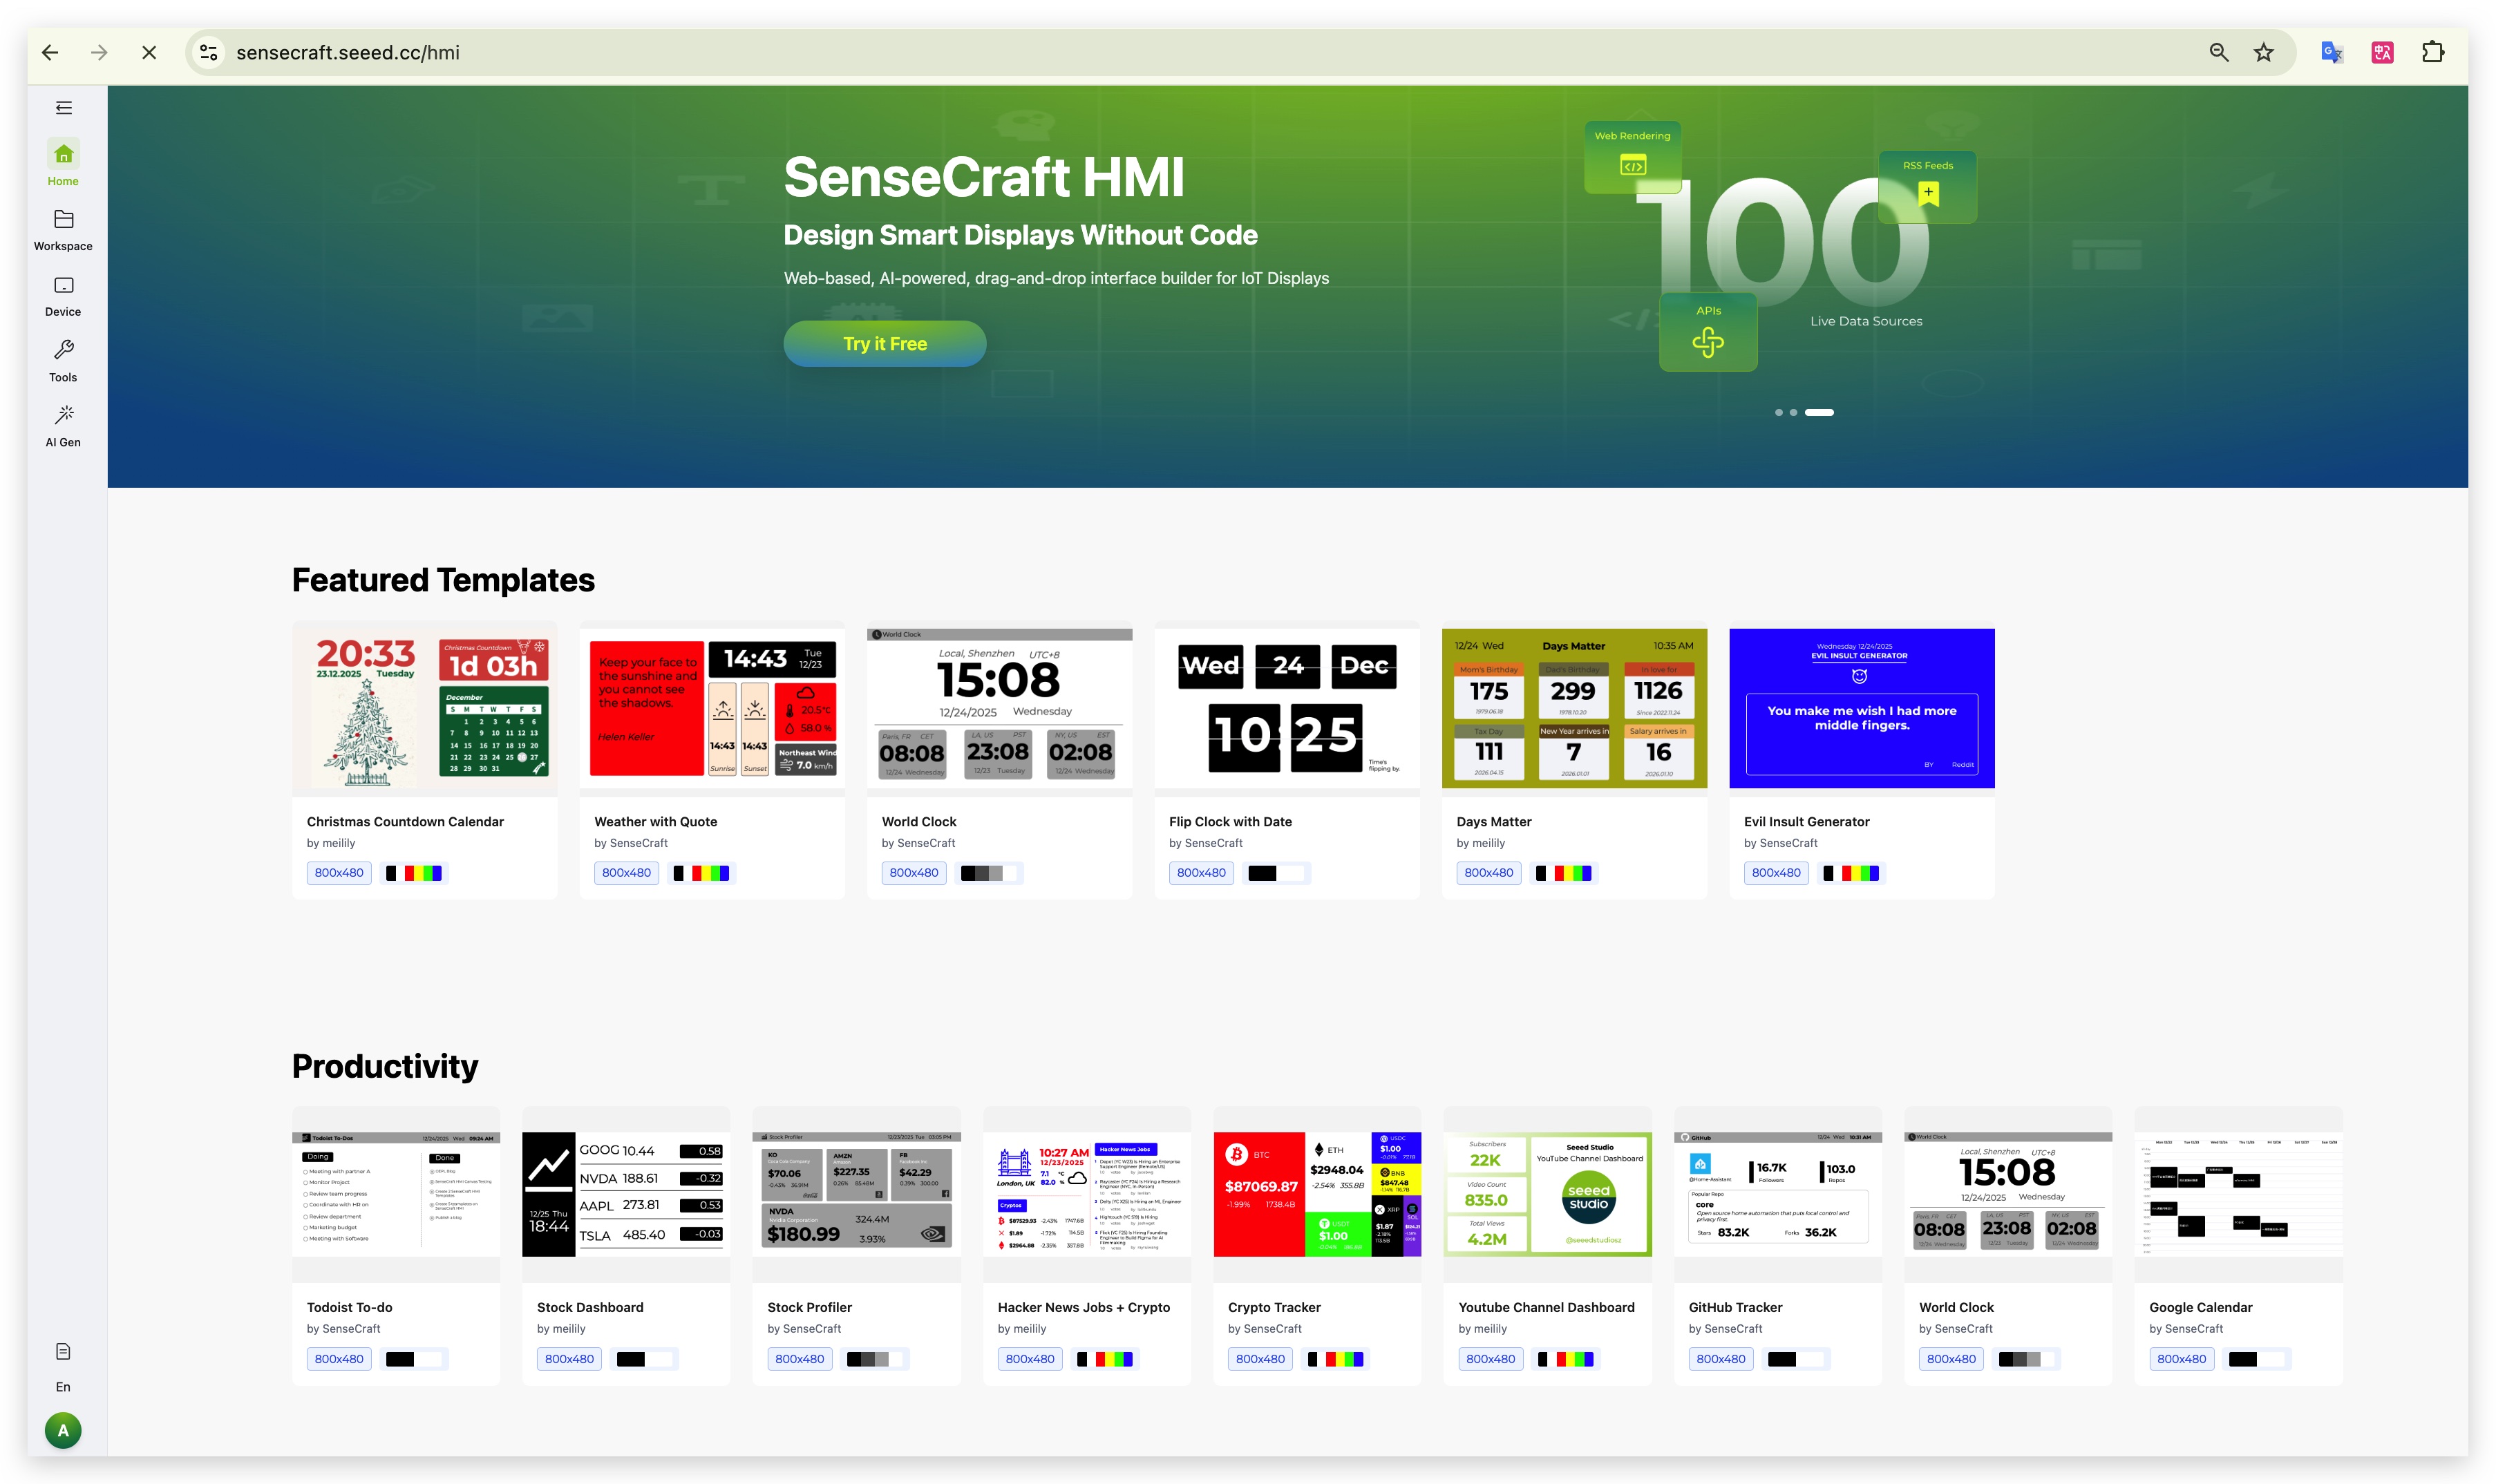
Task: Select the first banner carousel dot
Action: click(1778, 412)
